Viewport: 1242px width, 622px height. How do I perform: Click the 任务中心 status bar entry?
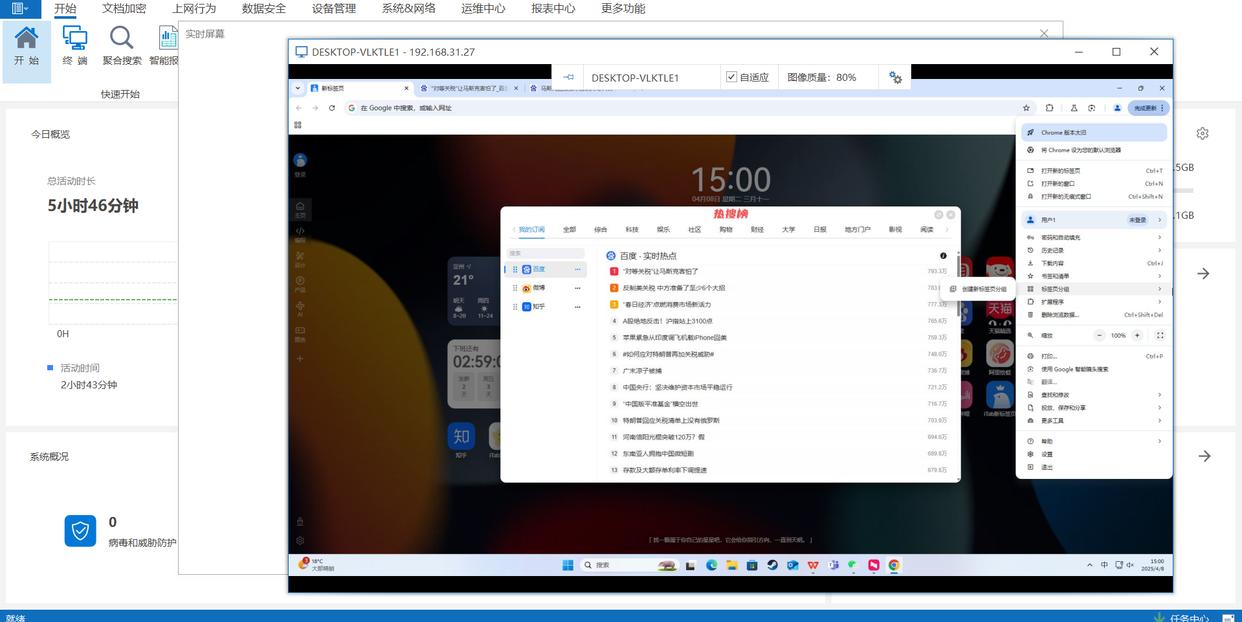tap(1180, 617)
